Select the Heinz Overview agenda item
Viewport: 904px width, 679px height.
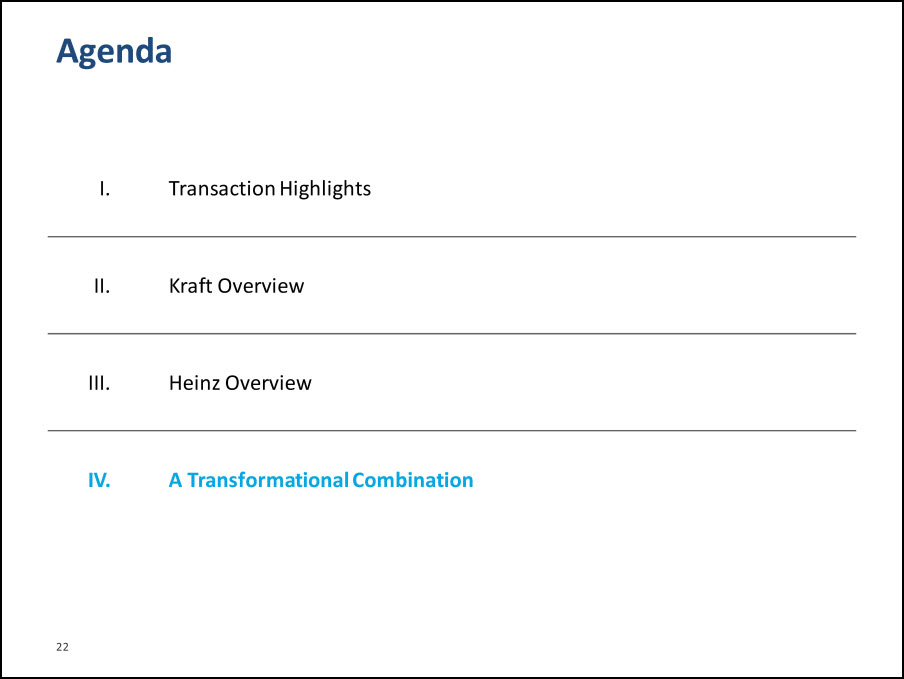pyautogui.click(x=240, y=383)
